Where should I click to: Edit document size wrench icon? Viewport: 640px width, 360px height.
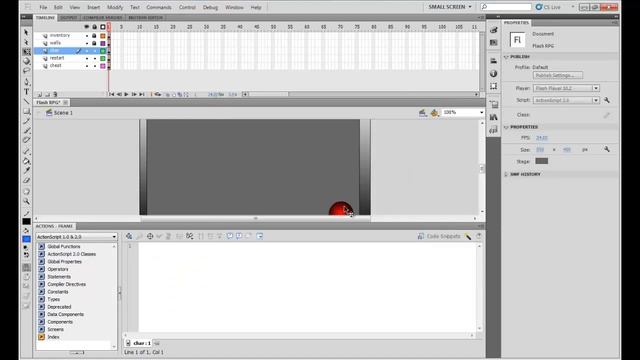click(x=607, y=149)
